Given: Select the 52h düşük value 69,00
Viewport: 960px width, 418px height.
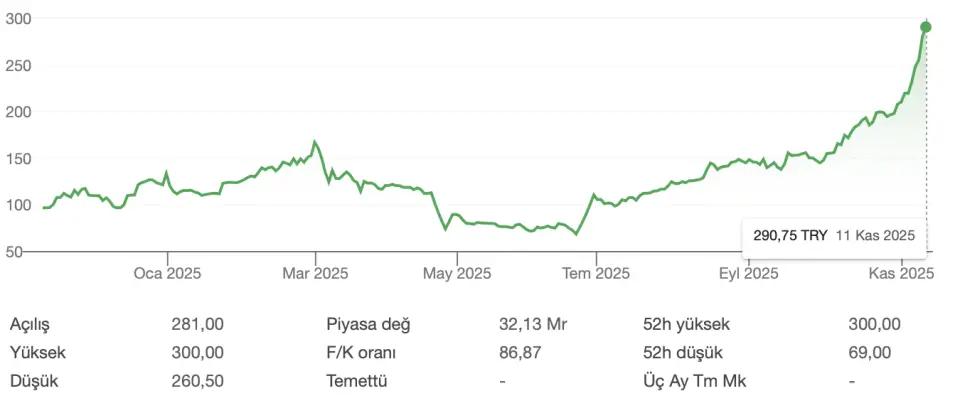Looking at the screenshot, I should pos(876,353).
